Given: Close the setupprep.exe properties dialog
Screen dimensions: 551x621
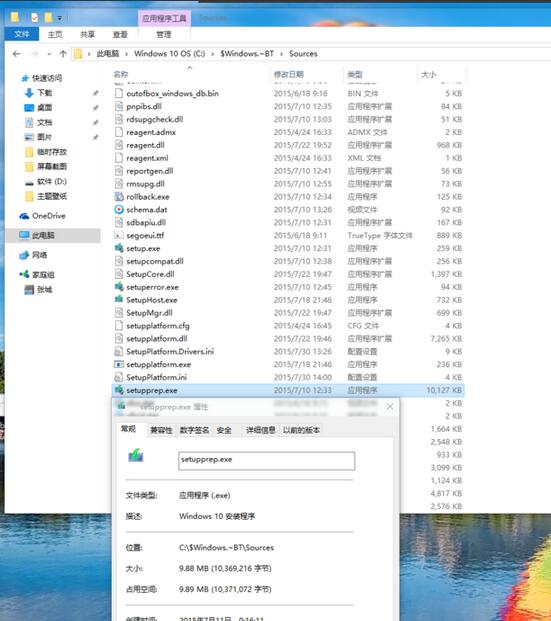Looking at the screenshot, I should pyautogui.click(x=390, y=407).
